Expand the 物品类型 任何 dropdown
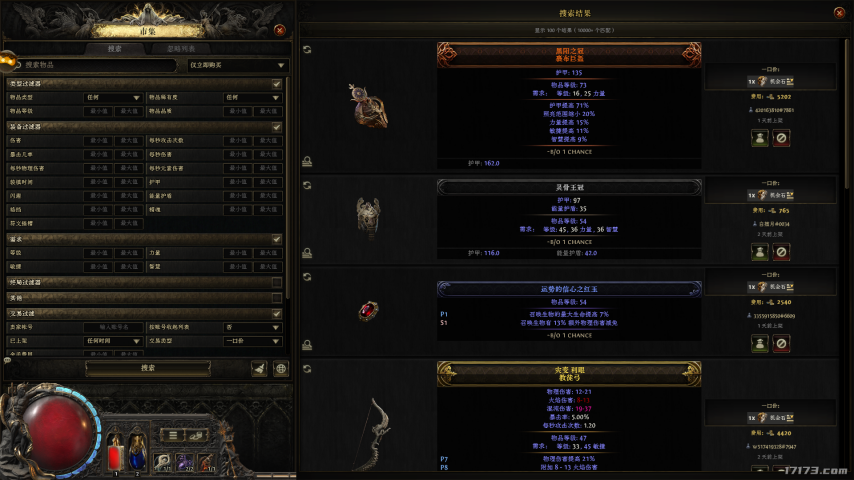Image resolution: width=854 pixels, height=480 pixels. [113, 98]
